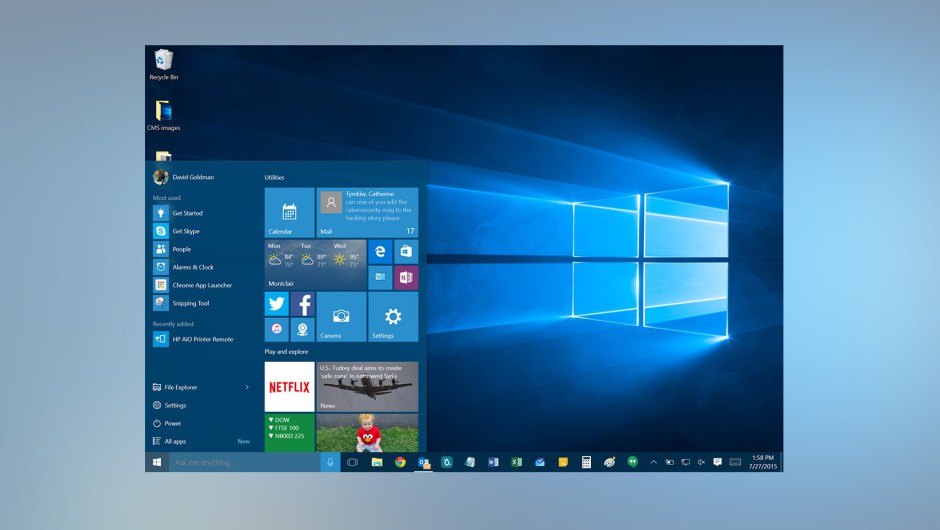
Task: Click Power in the Start menu
Action: (173, 423)
